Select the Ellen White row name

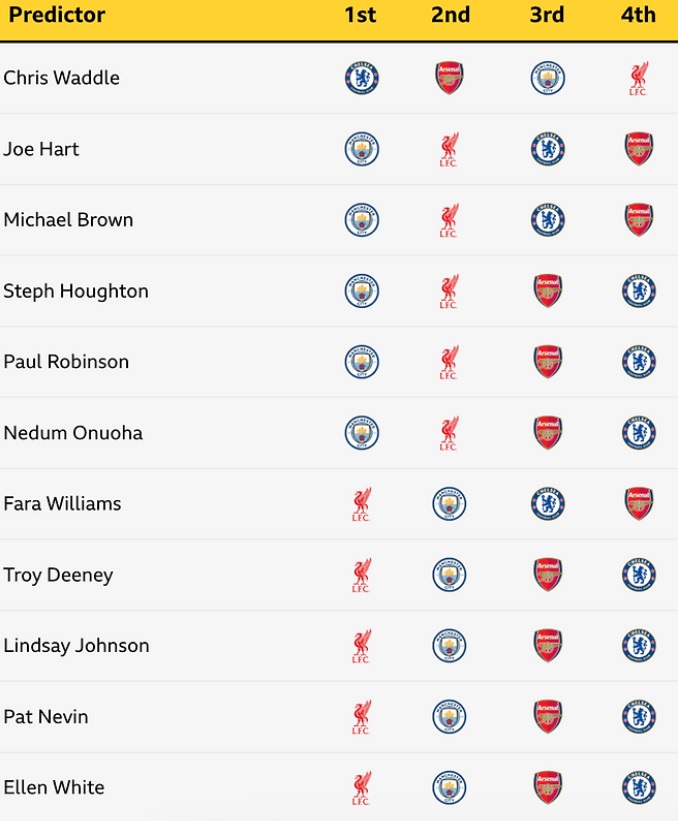54,788
